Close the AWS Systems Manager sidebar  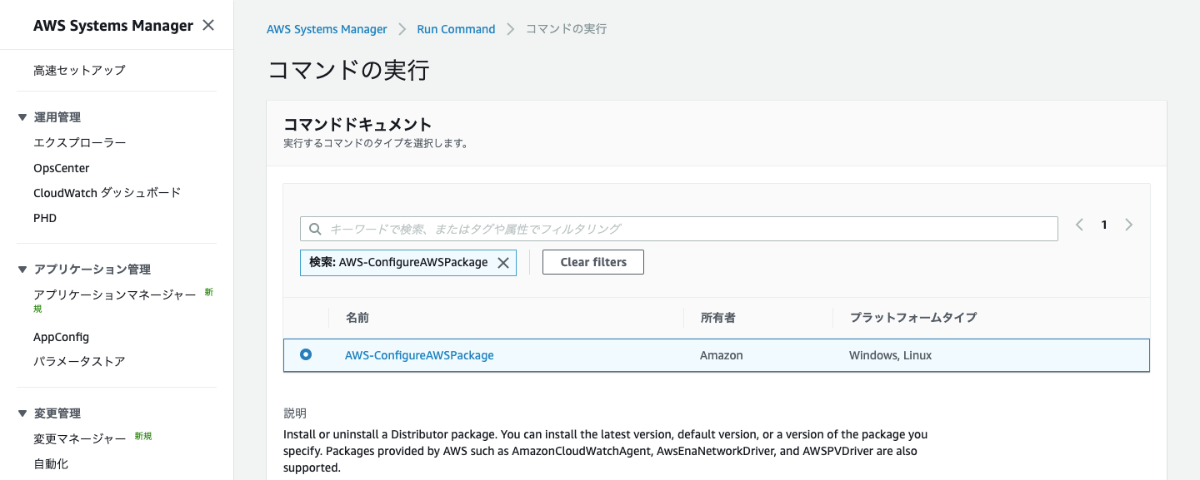[208, 25]
